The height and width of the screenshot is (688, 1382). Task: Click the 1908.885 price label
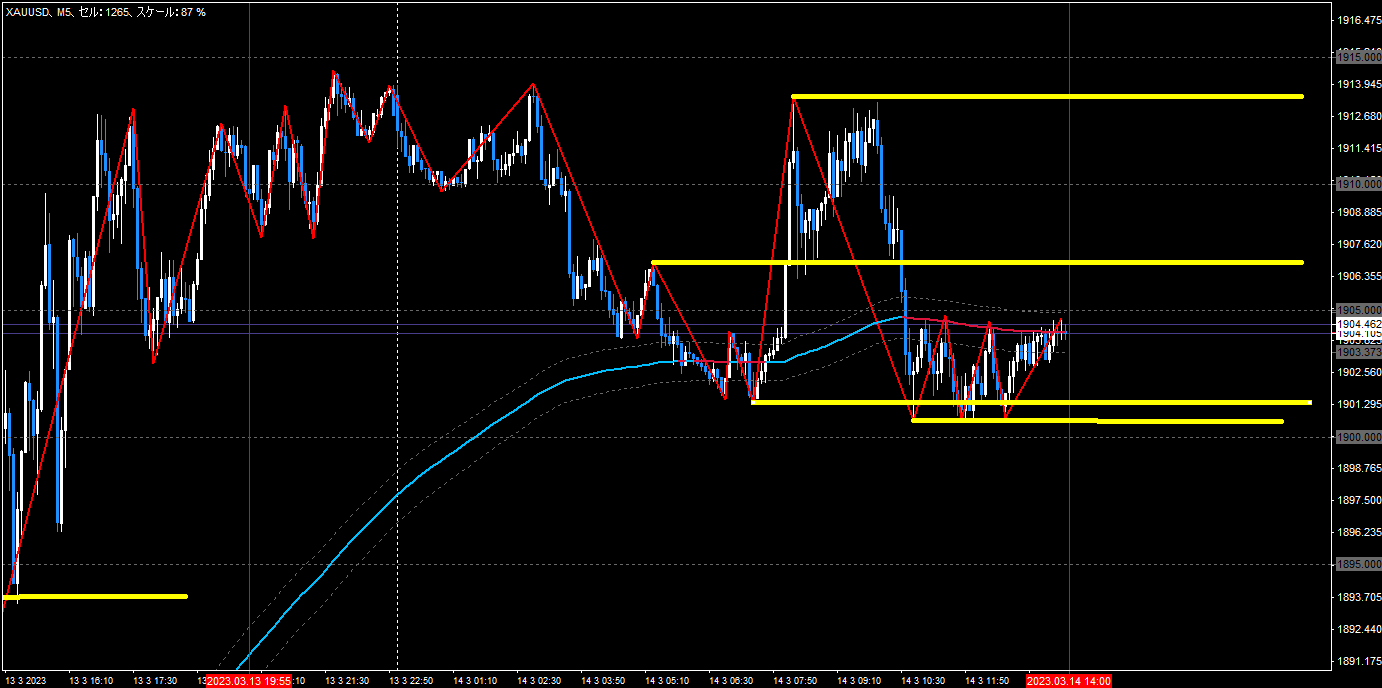click(1359, 212)
